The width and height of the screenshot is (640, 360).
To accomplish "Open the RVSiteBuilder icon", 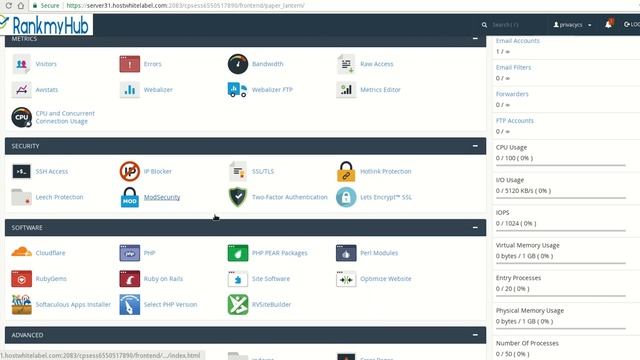I will coord(238,304).
